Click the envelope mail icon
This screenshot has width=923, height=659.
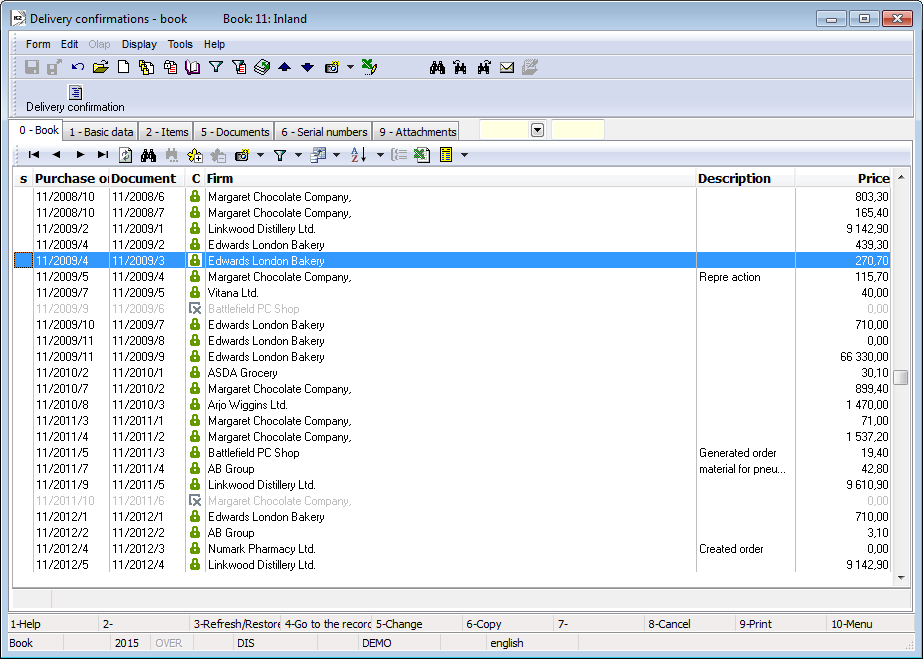click(x=507, y=68)
